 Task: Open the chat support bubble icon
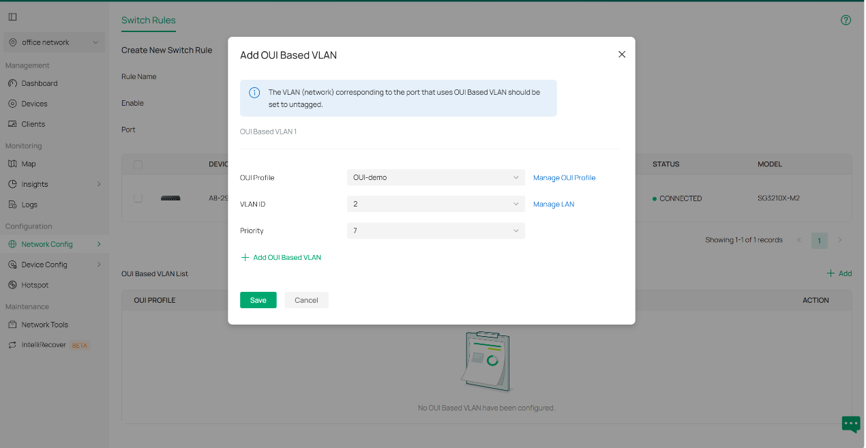(851, 424)
